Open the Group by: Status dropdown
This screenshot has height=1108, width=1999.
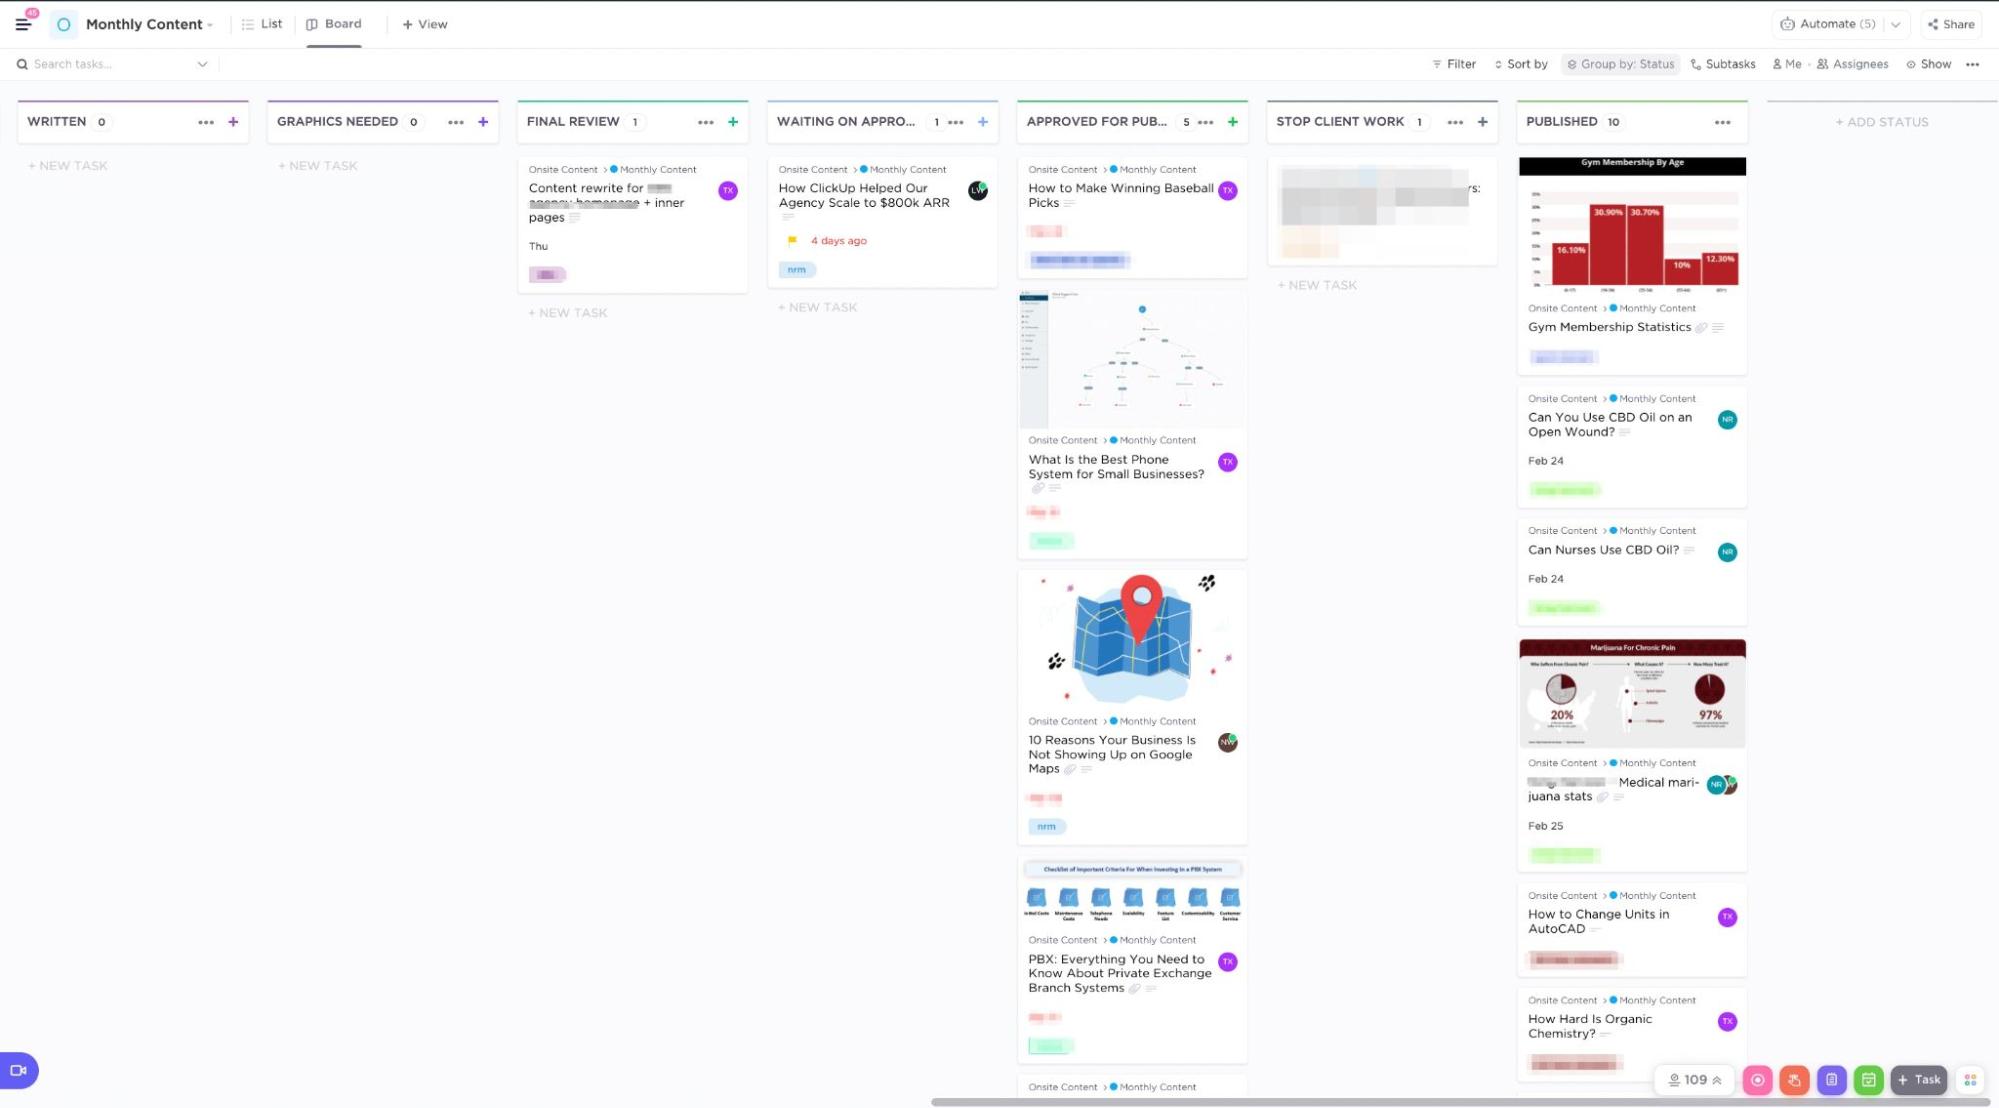click(x=1620, y=64)
